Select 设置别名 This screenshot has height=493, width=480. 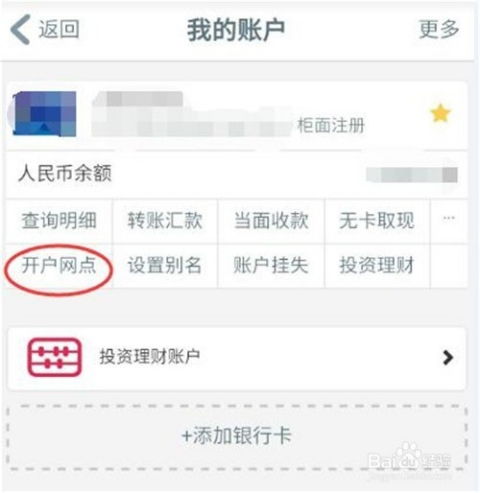tap(165, 266)
